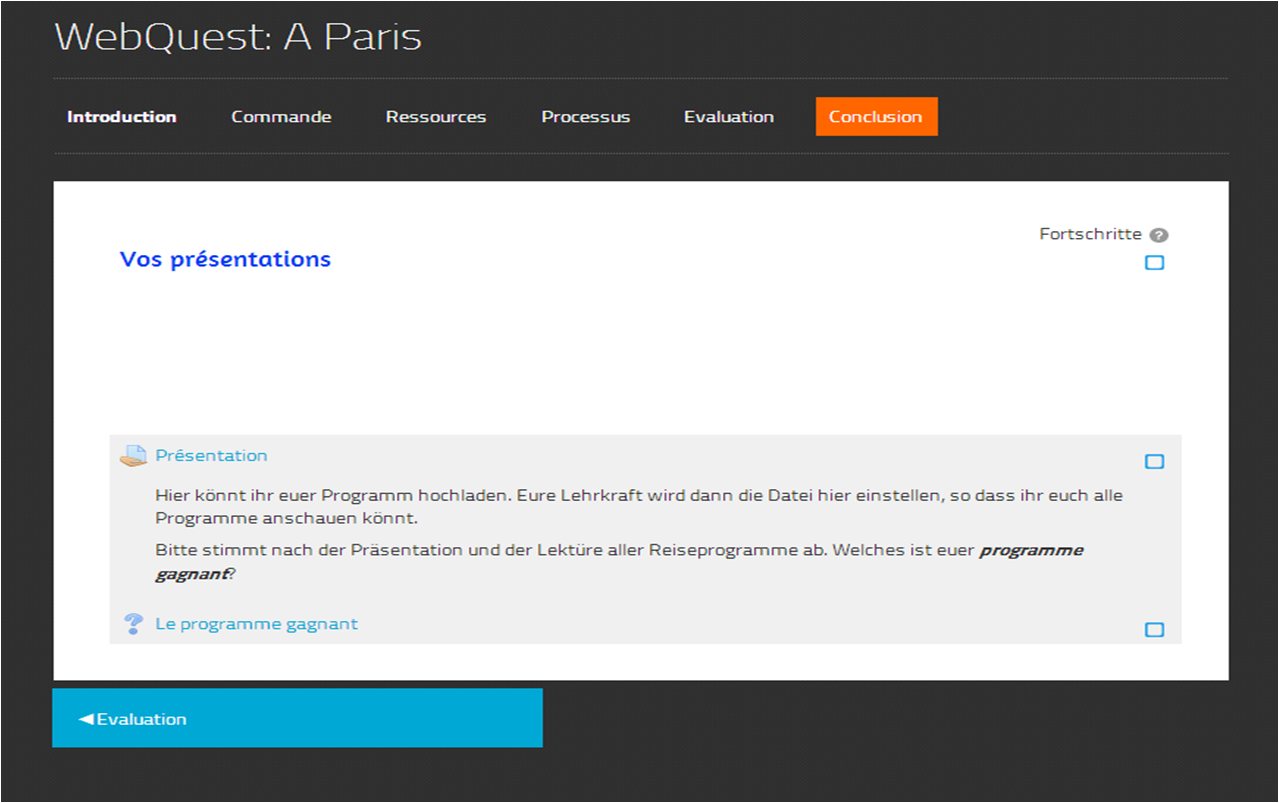Viewport: 1279px width, 803px height.
Task: Click the WebQuest: A Paris page title
Action: 238,37
